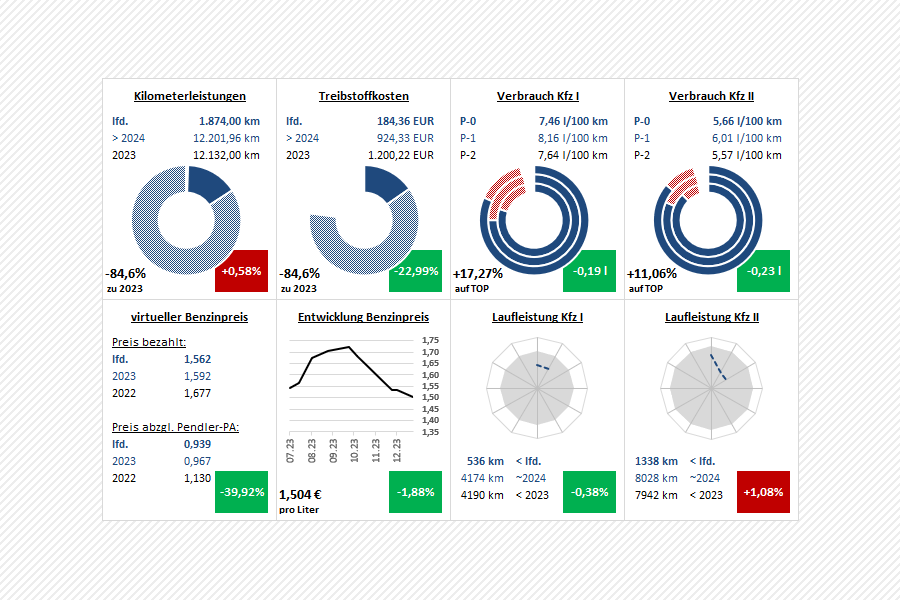This screenshot has width=900, height=600.
Task: Select the 1.874,00 km value
Action: 229,120
